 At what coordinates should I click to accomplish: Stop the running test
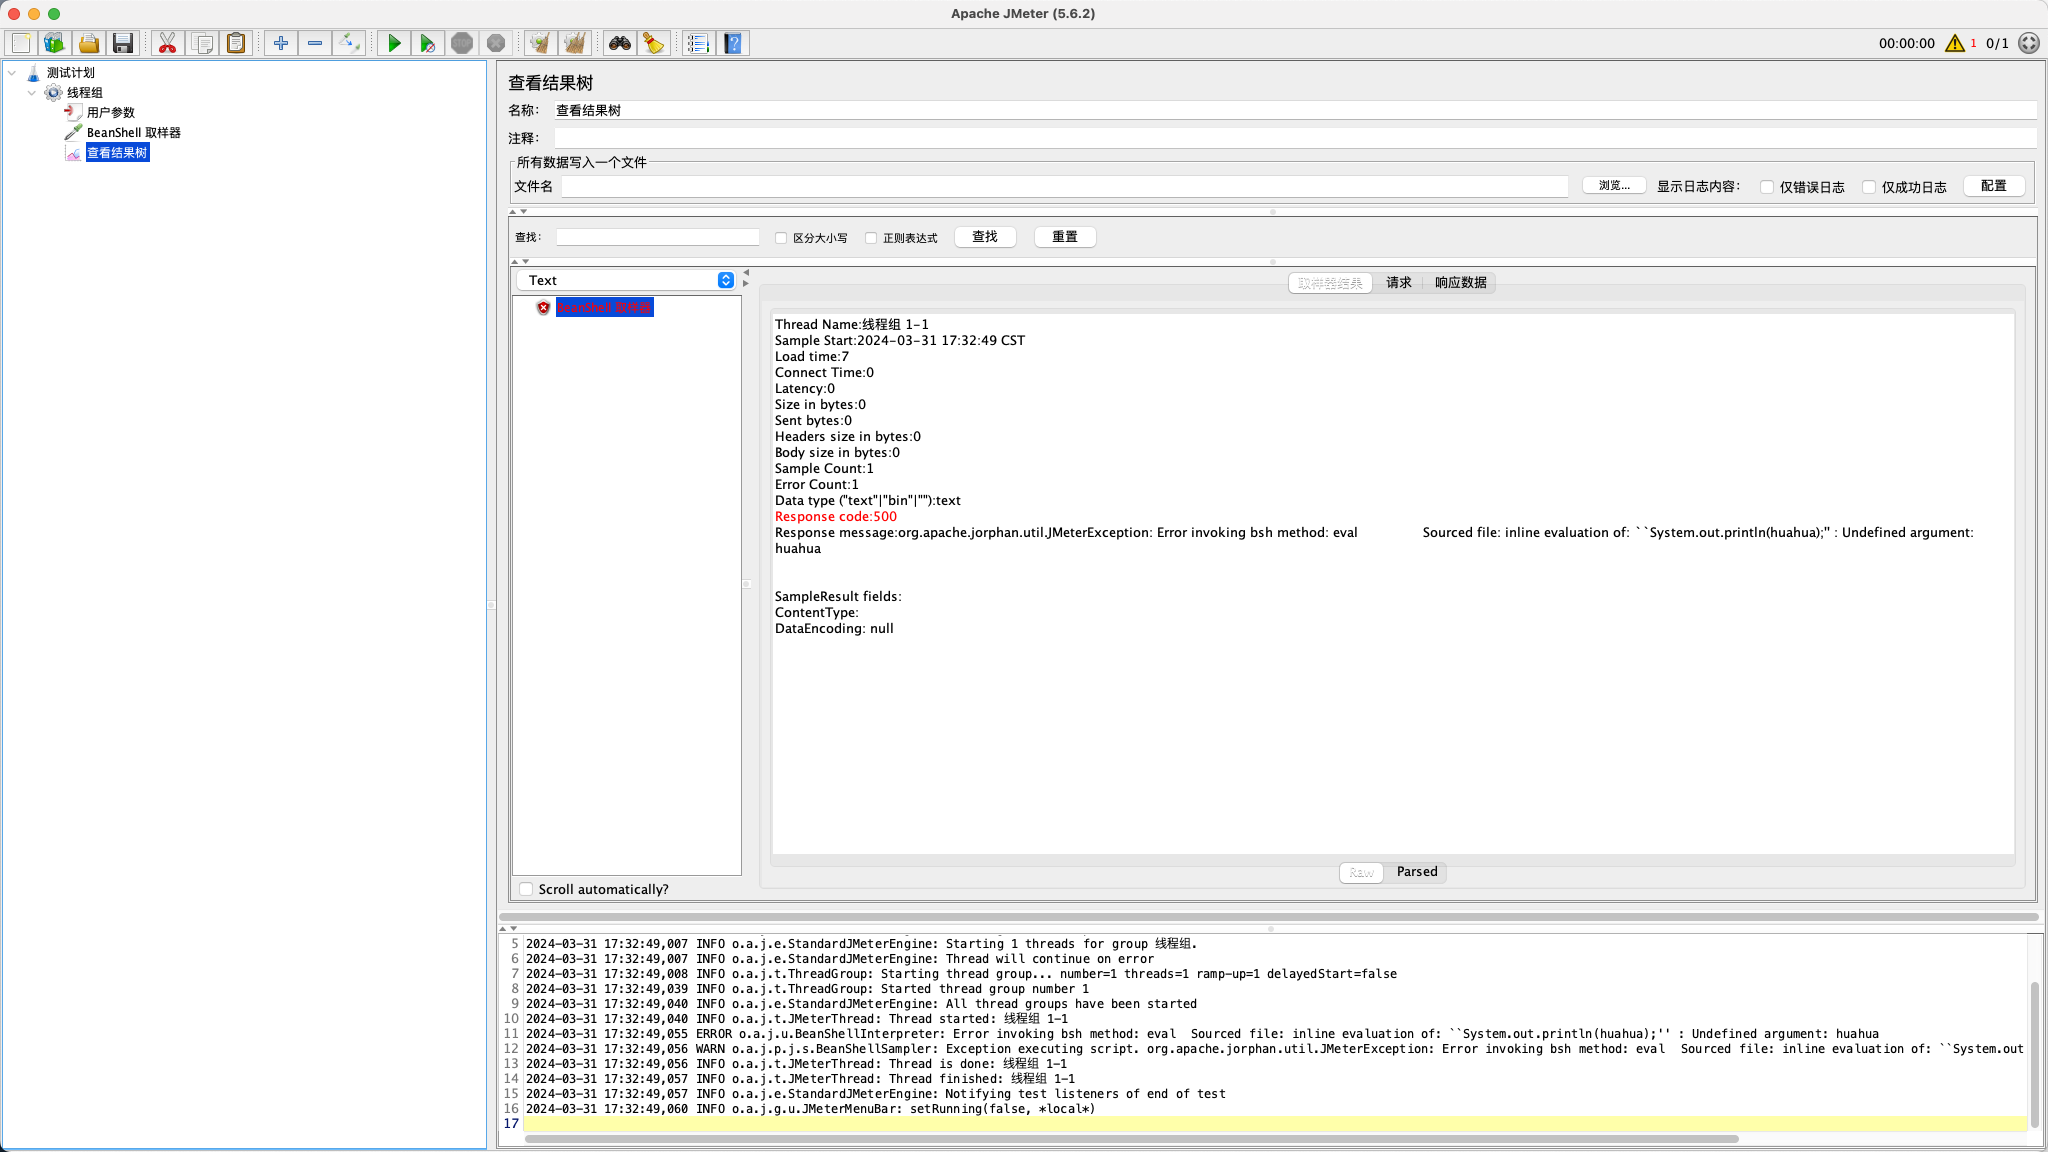click(x=462, y=43)
